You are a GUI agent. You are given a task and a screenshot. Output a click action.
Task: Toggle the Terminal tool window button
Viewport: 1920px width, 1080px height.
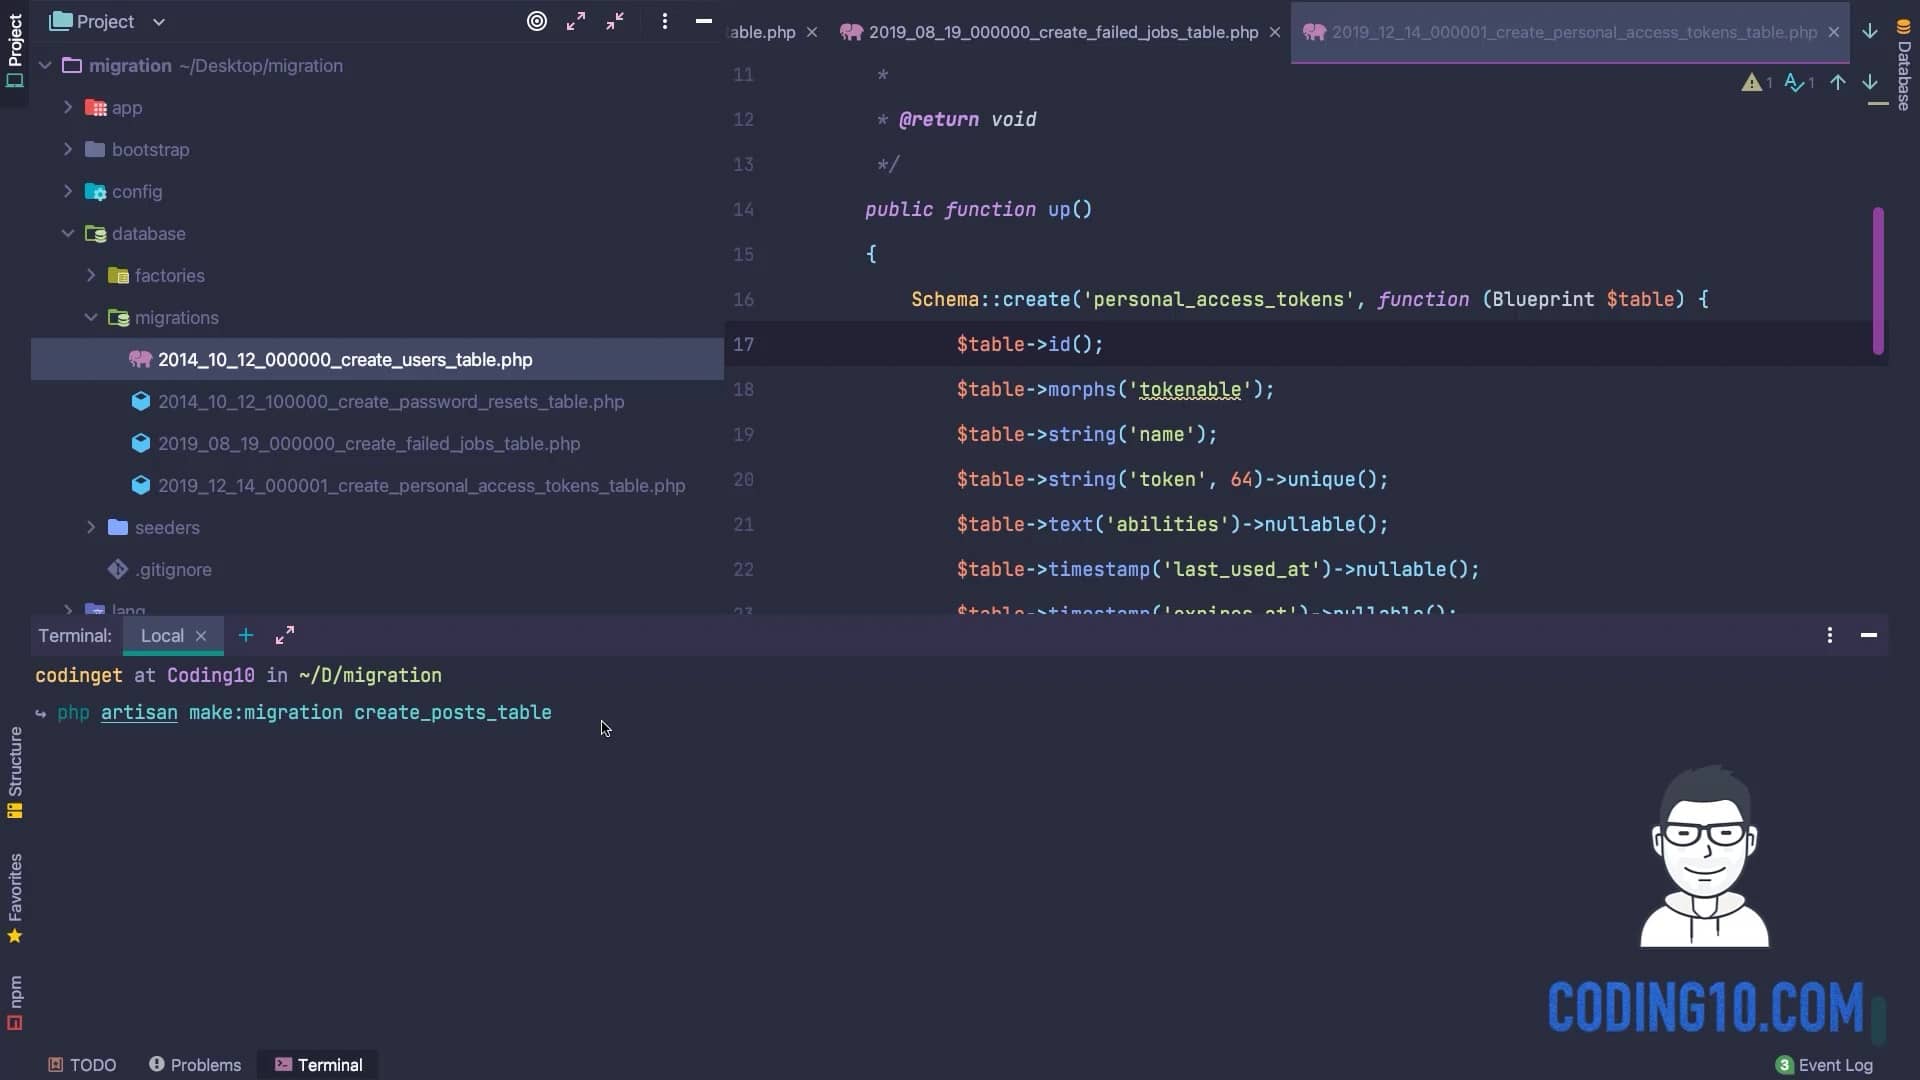tap(318, 1065)
